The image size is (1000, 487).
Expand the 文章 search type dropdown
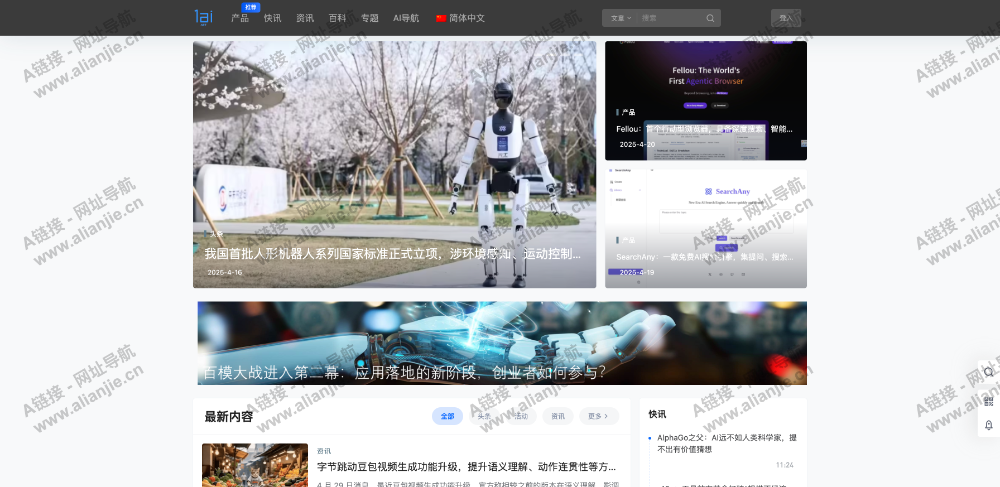point(620,18)
